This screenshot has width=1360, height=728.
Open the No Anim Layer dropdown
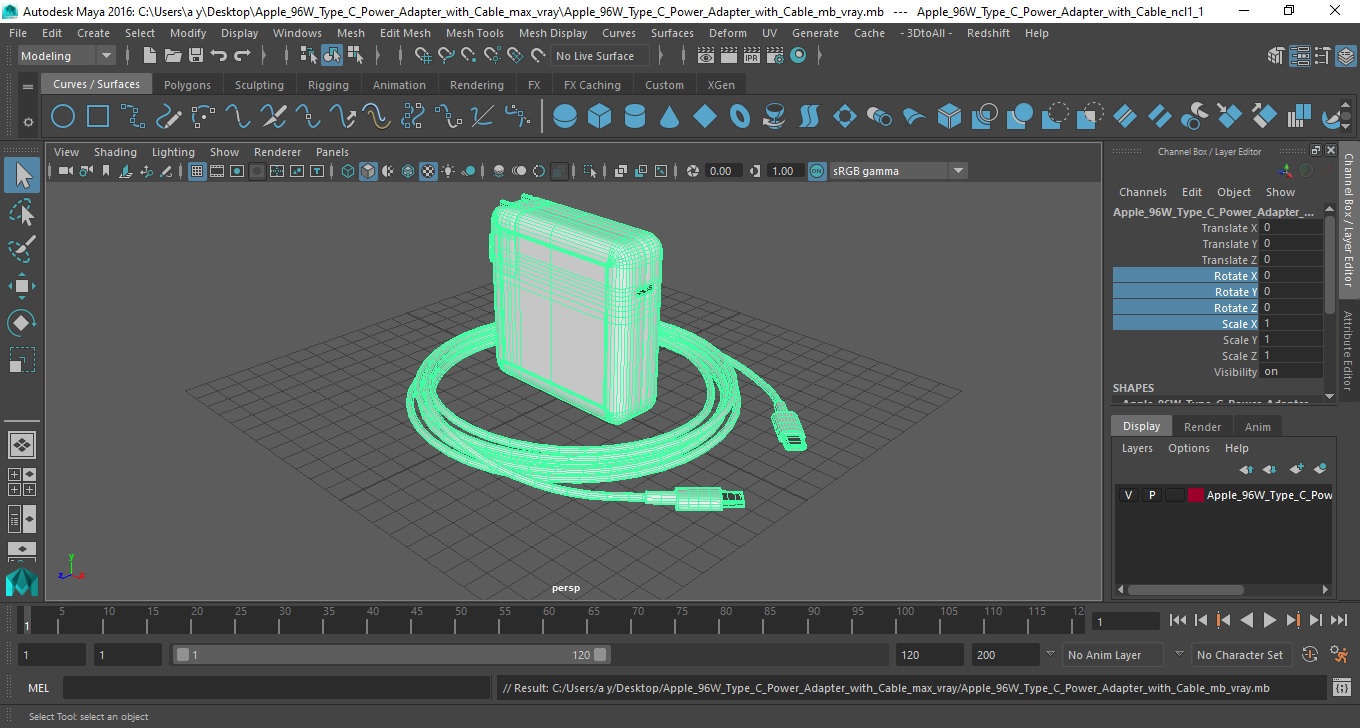click(x=1112, y=655)
